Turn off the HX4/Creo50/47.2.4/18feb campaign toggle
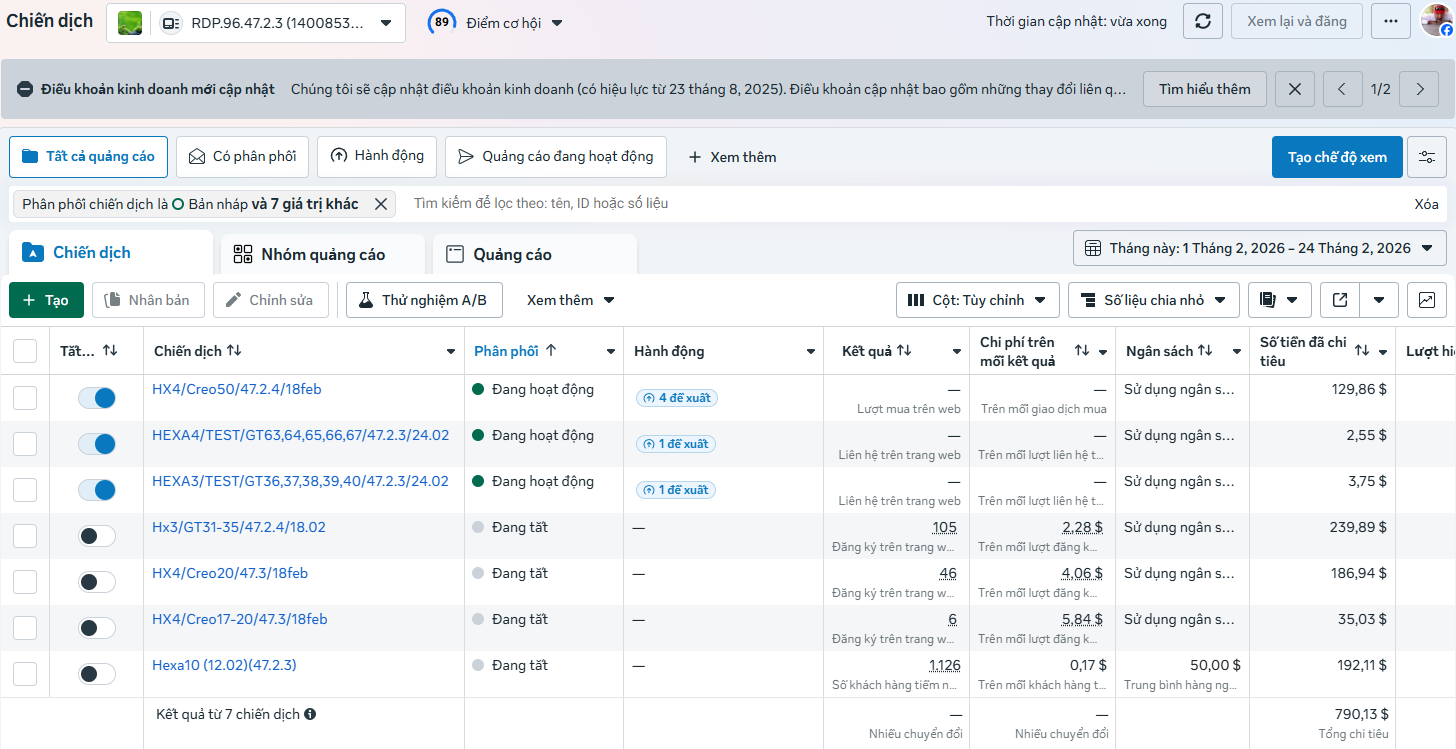 (97, 398)
